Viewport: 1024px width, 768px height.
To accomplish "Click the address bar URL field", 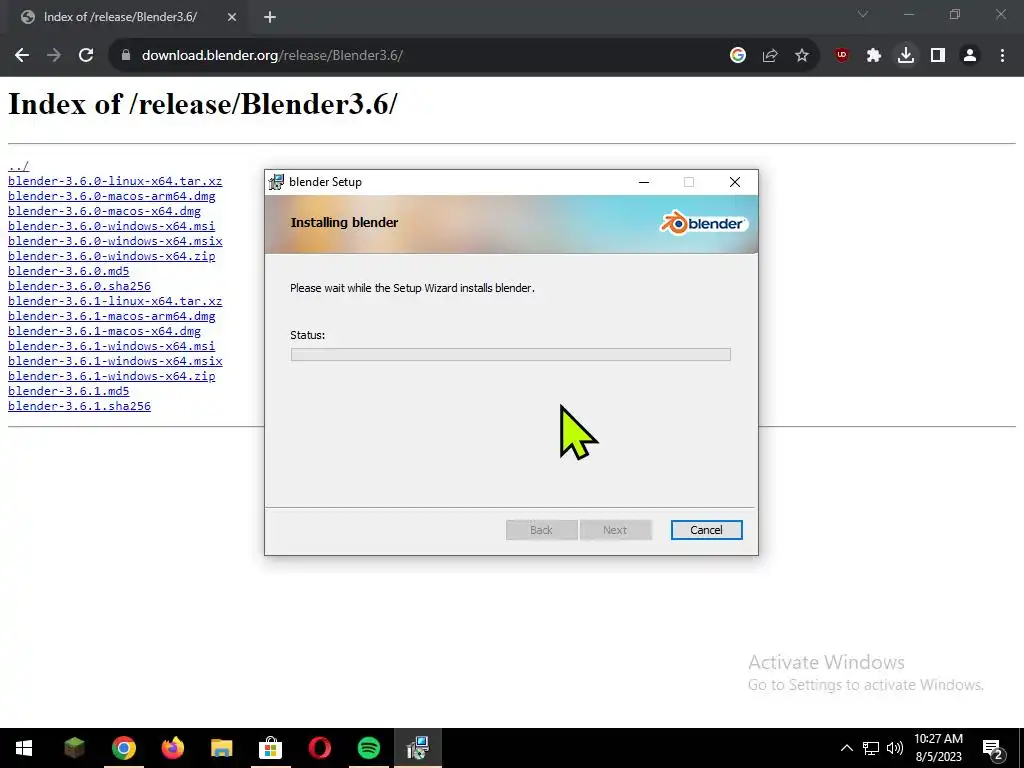I will point(418,56).
